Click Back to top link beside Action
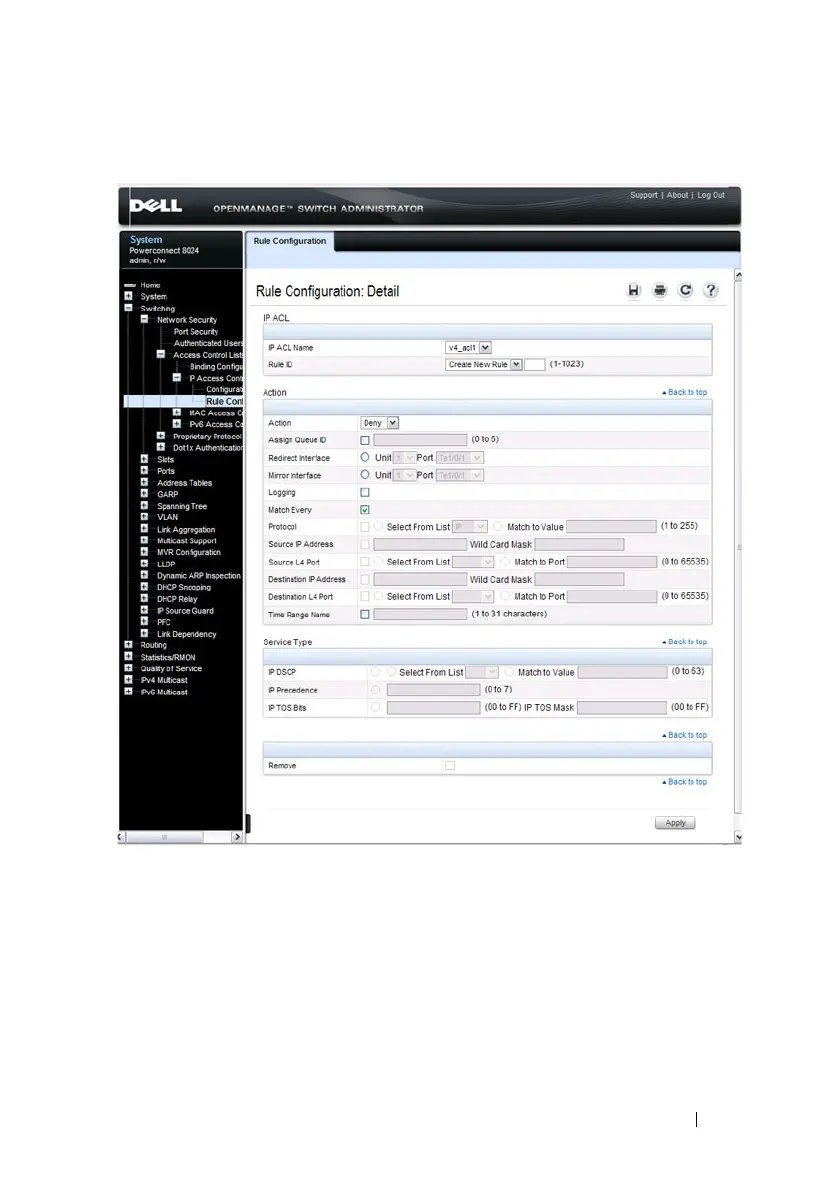The height and width of the screenshot is (1192, 840). coord(685,392)
